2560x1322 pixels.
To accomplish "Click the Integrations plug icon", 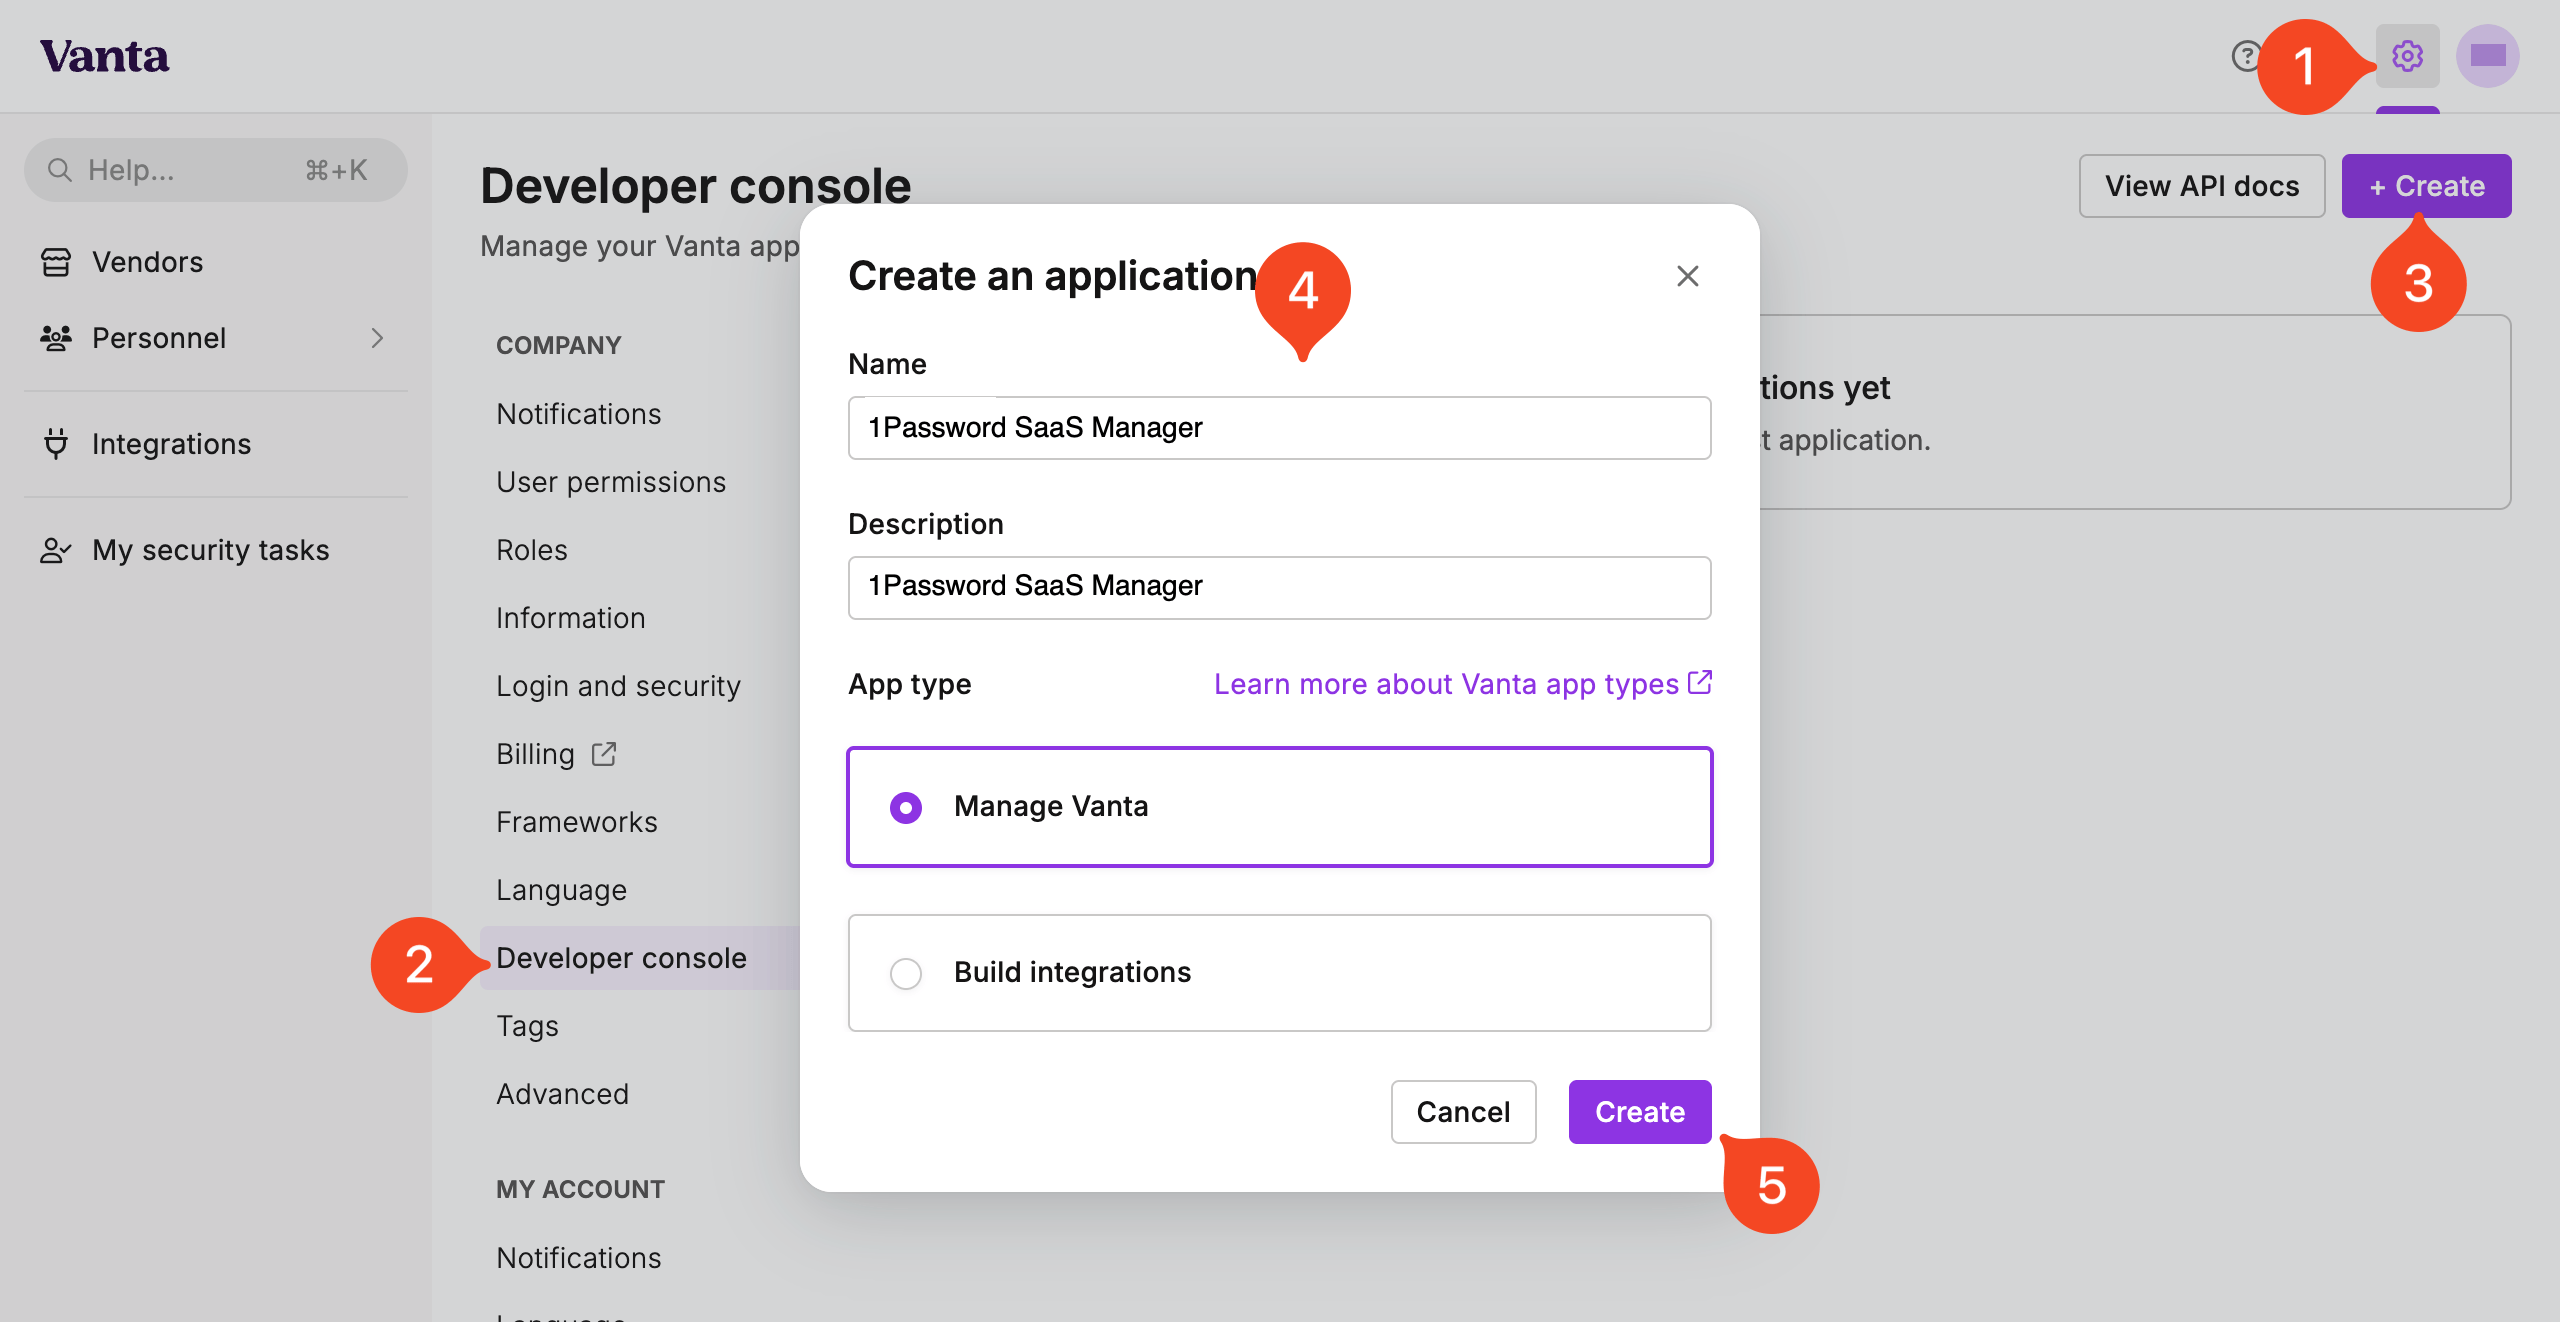I will 56,444.
